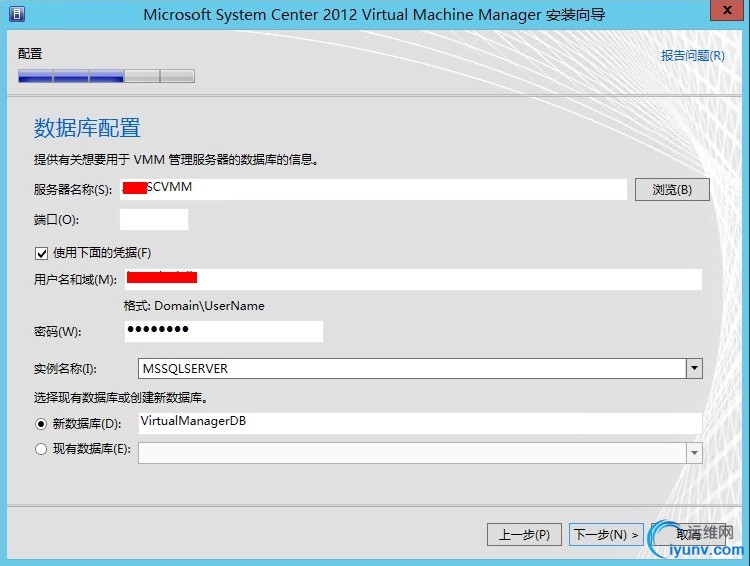Click the 上一步(P) previous button
The image size is (750, 566).
click(x=524, y=534)
